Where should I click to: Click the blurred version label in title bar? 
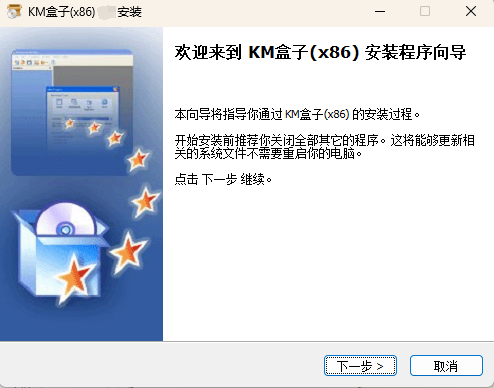(x=107, y=12)
